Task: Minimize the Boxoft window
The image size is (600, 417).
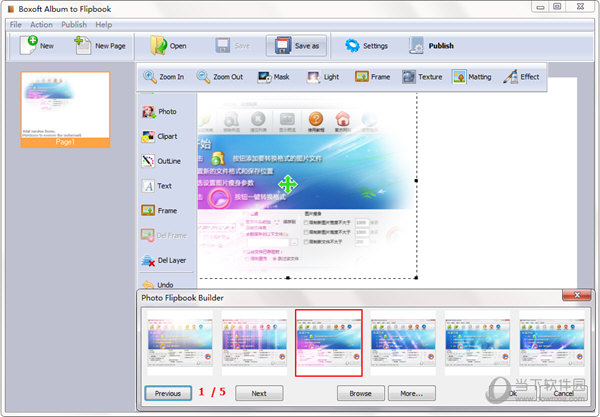Action: 540,7
